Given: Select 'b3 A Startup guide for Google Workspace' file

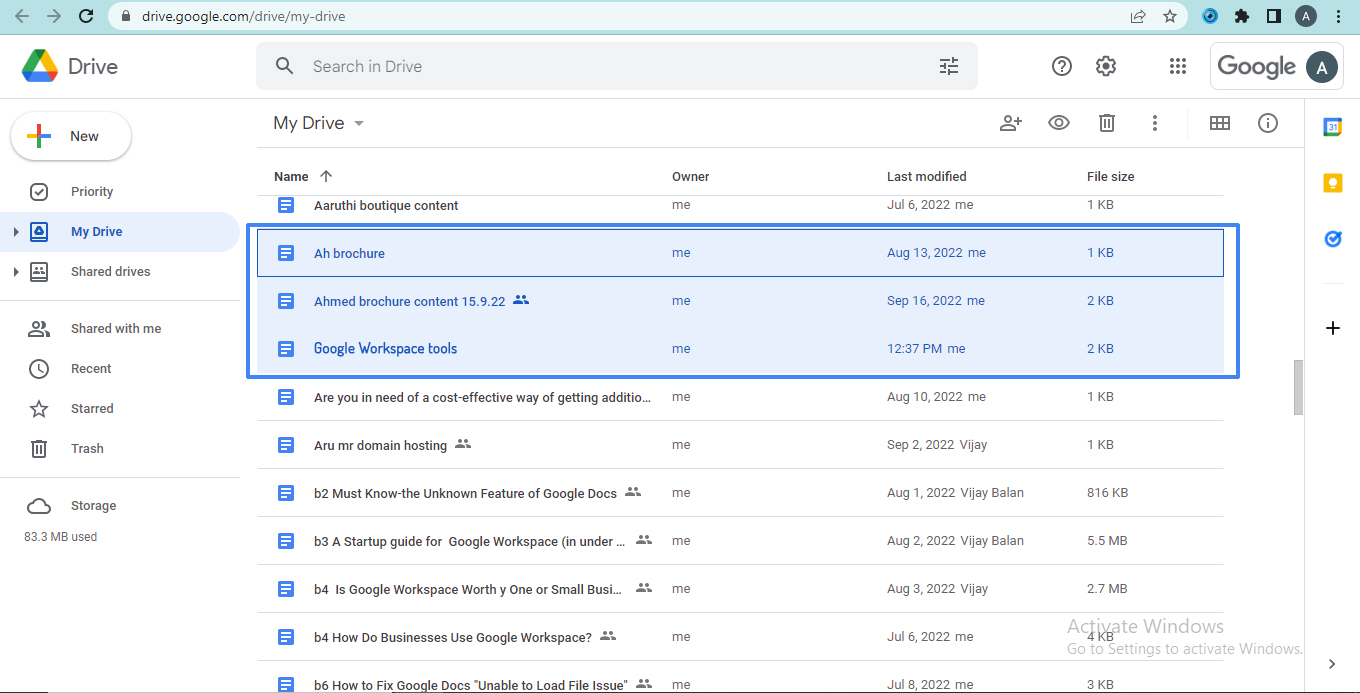Looking at the screenshot, I should (740, 541).
